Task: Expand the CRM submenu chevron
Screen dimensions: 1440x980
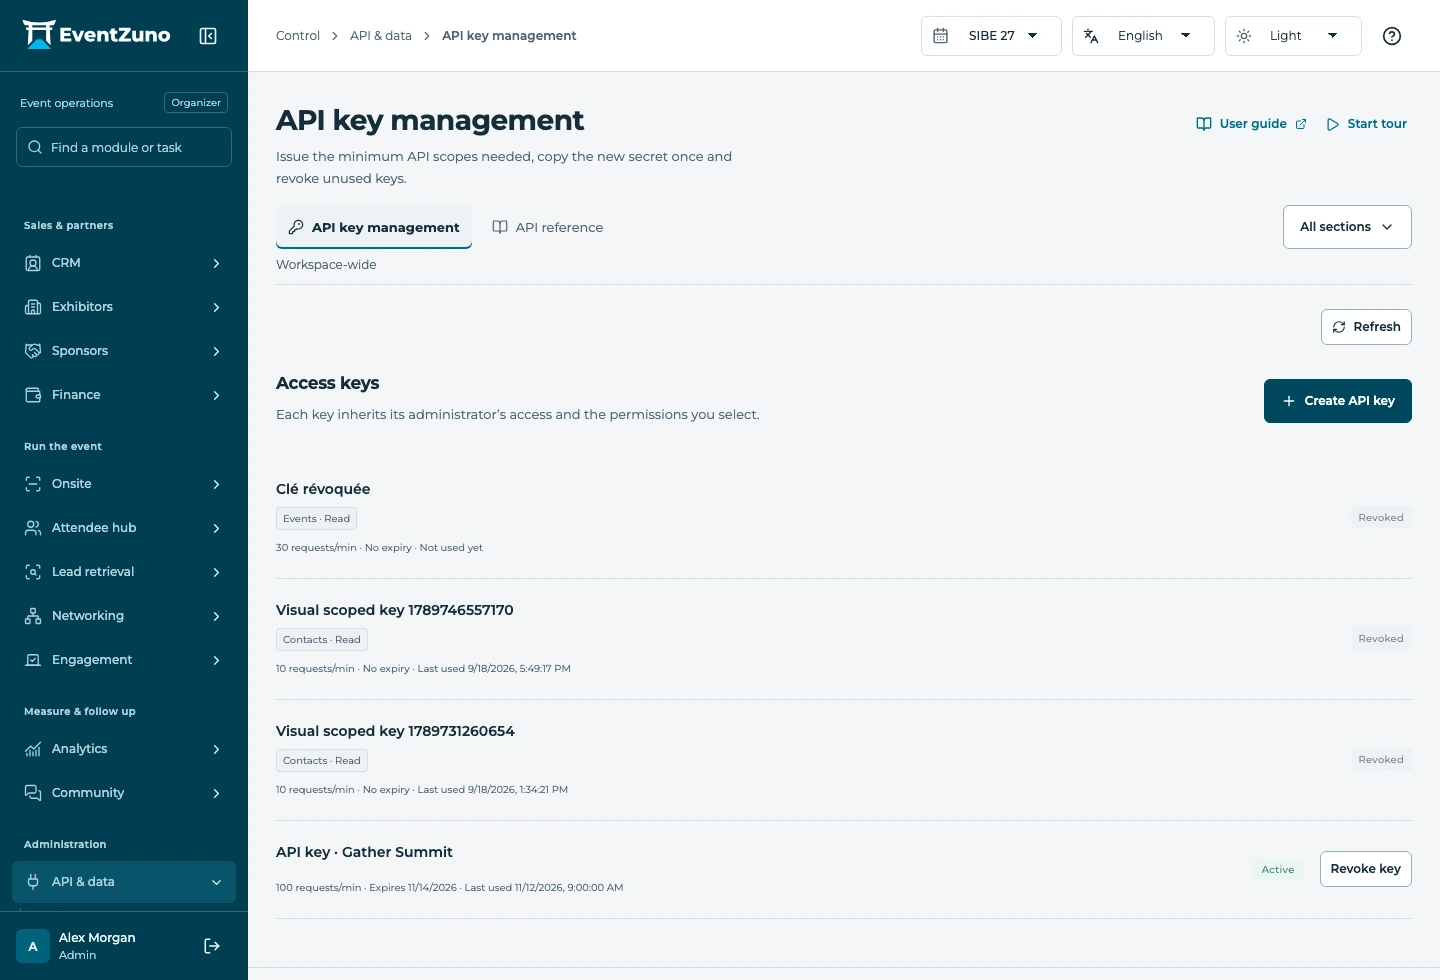Action: (x=216, y=263)
